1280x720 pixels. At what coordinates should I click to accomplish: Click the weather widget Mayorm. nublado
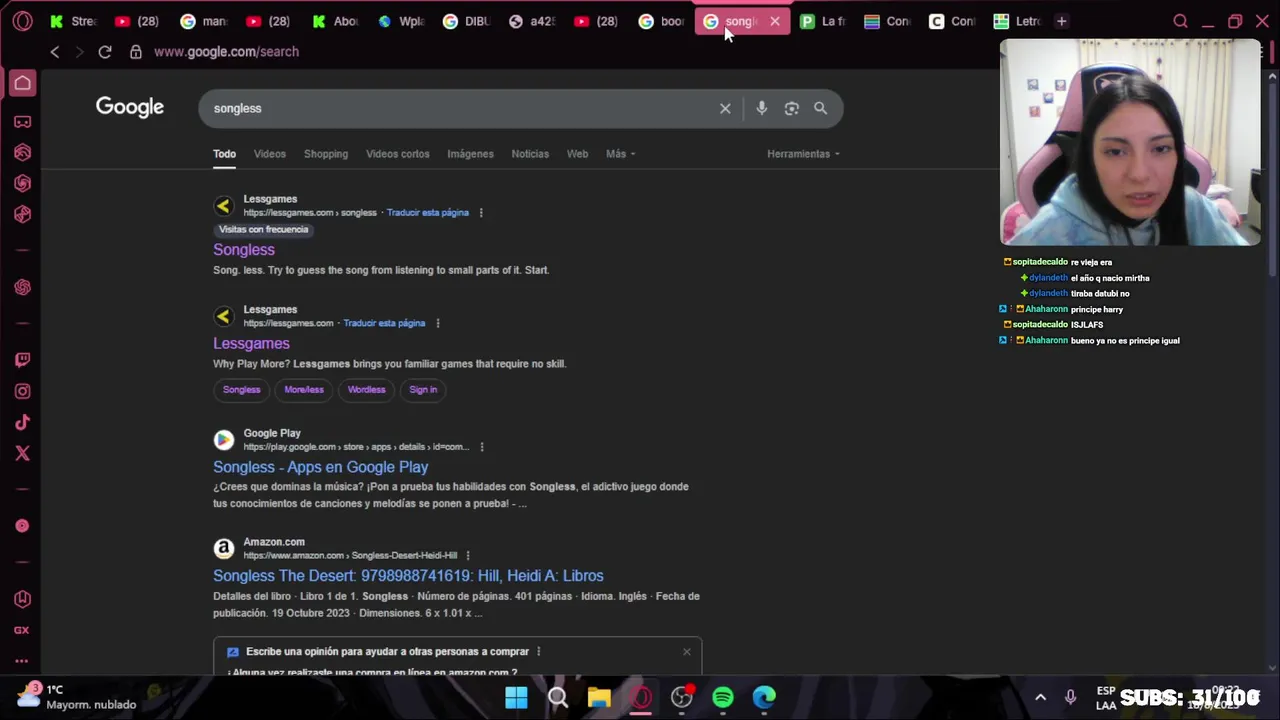78,697
